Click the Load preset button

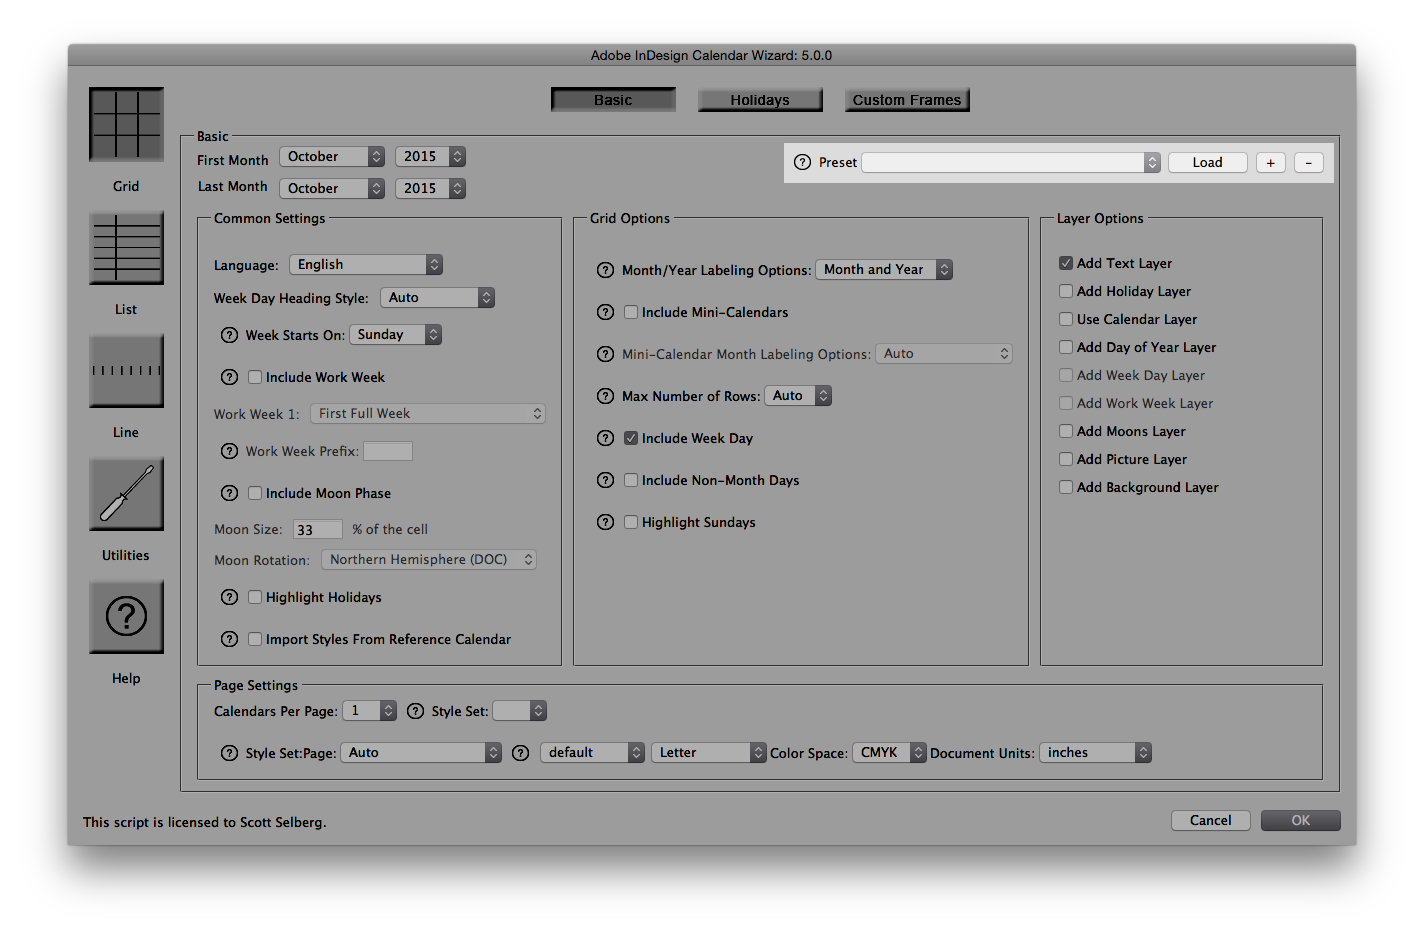(1207, 162)
